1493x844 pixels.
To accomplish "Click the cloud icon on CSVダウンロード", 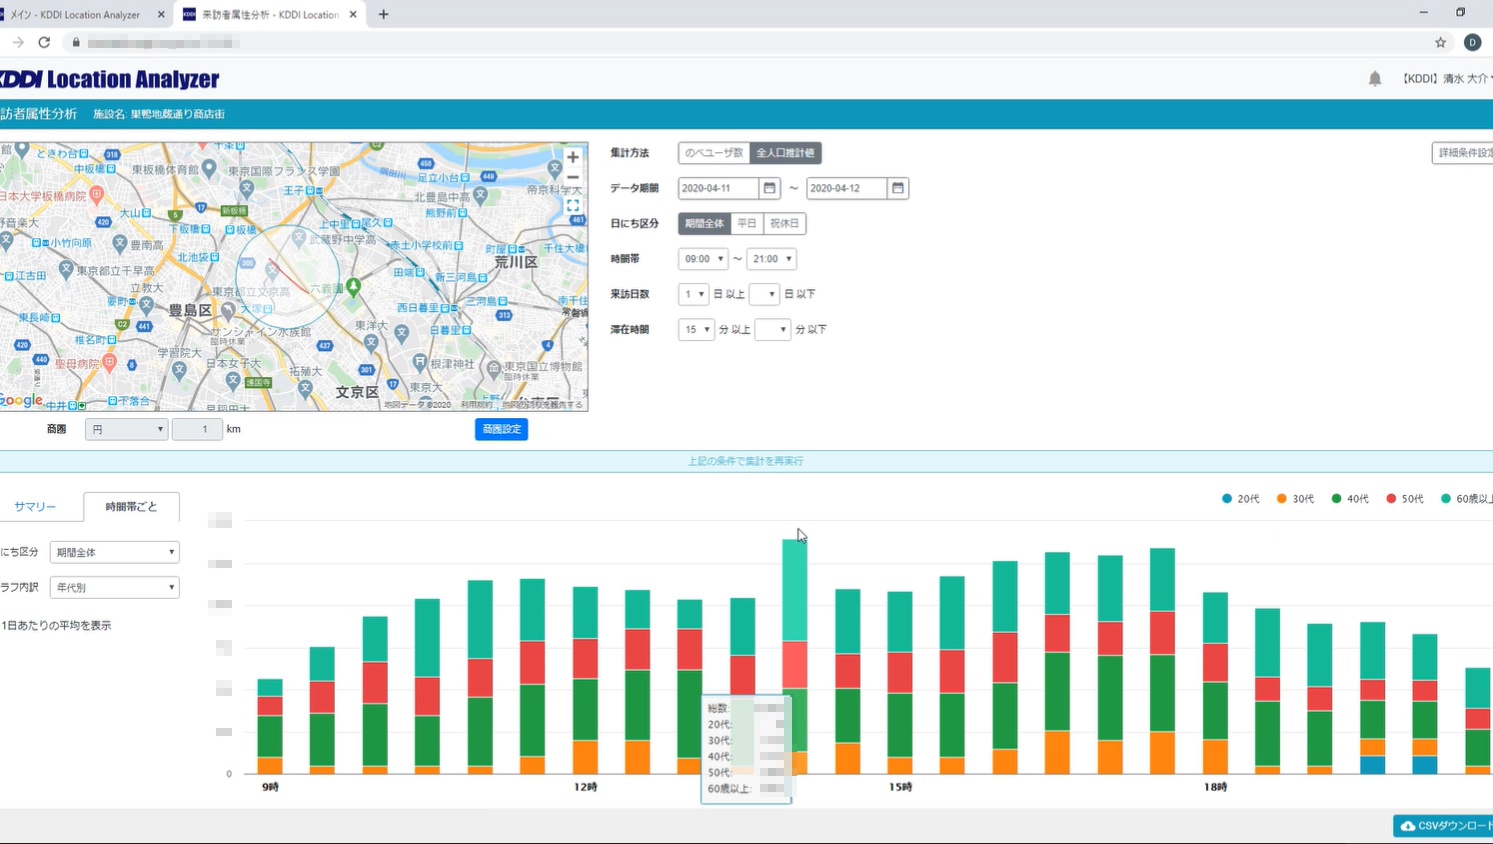I will click(x=1407, y=826).
